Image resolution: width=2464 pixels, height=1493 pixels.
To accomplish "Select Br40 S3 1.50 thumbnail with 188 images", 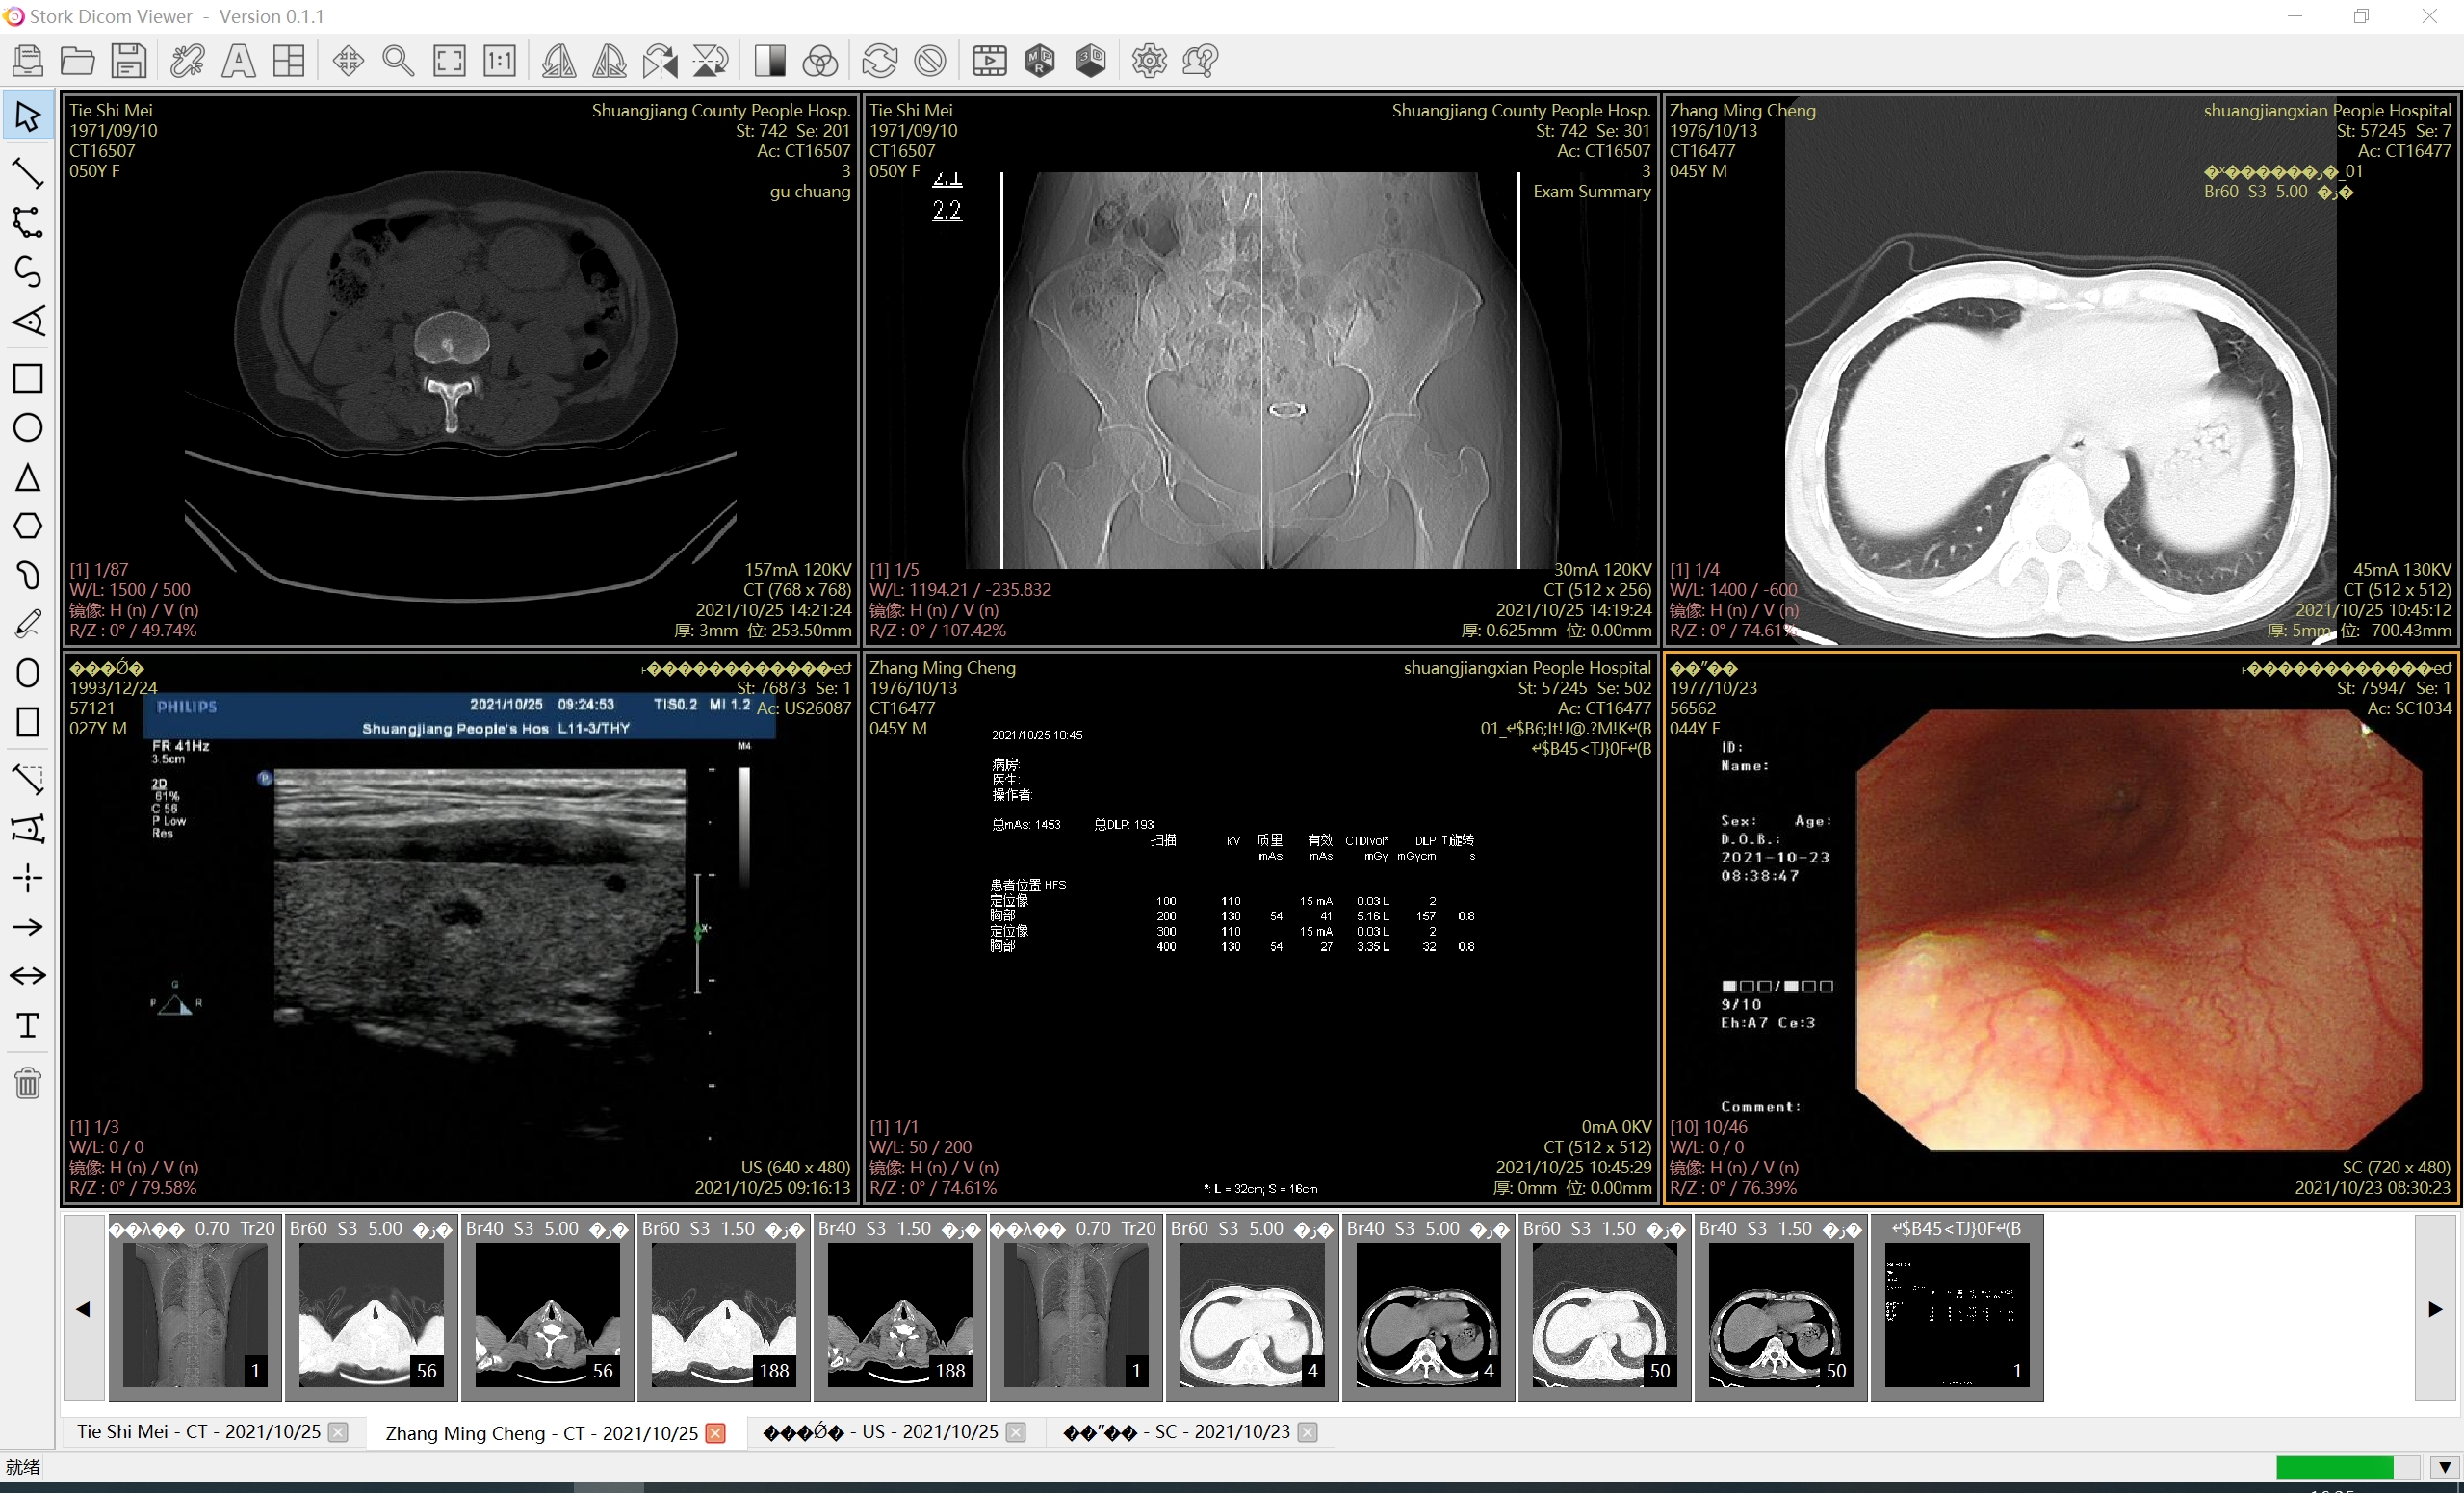I will [899, 1307].
